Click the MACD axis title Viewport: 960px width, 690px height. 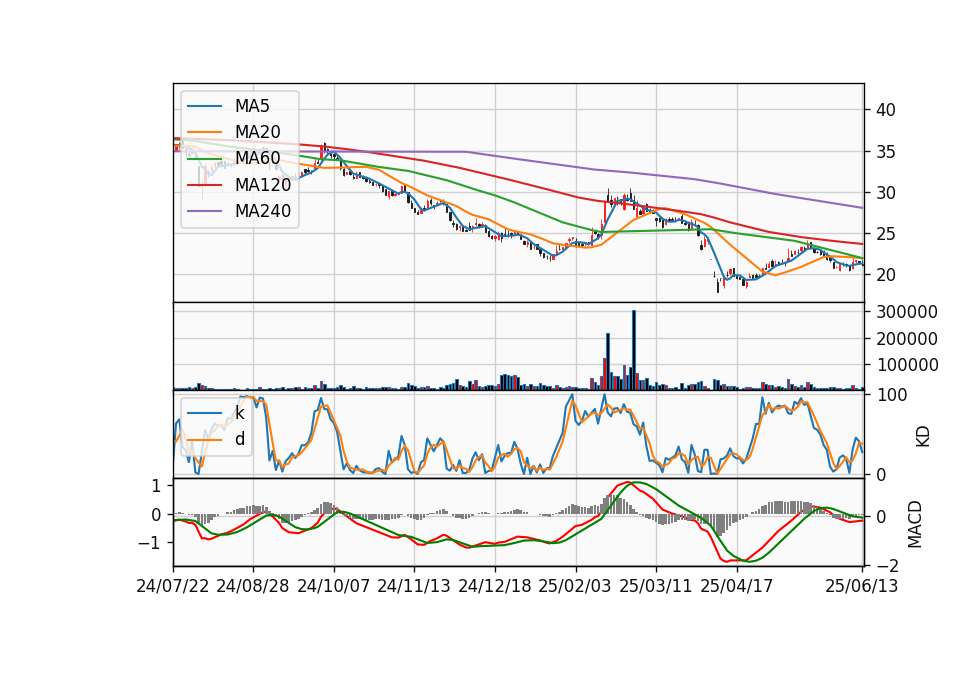[x=915, y=524]
